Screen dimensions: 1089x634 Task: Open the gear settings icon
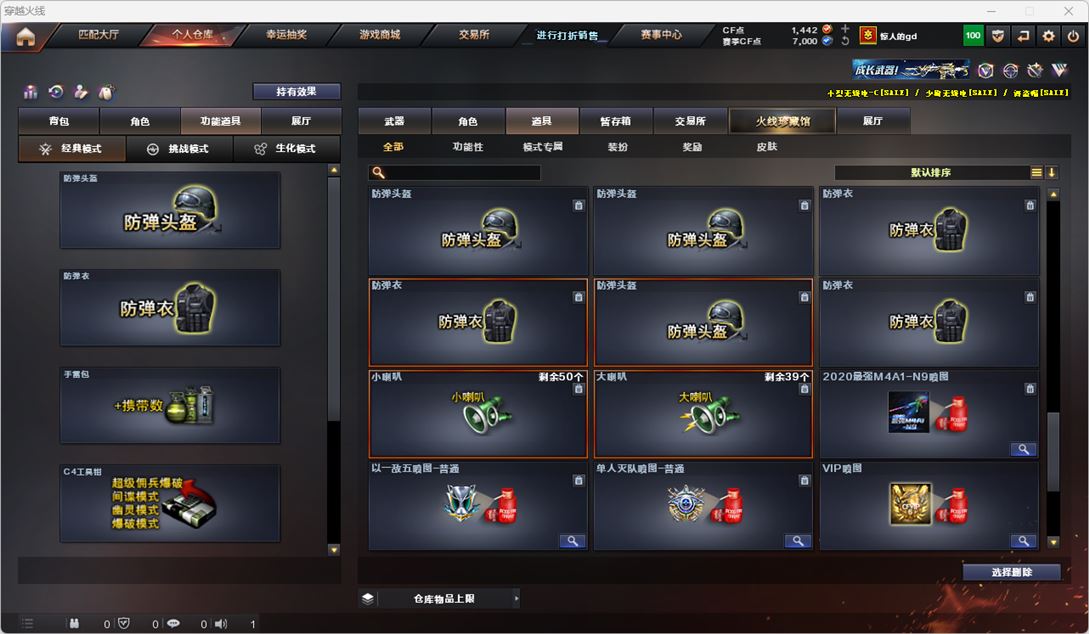pos(1048,35)
